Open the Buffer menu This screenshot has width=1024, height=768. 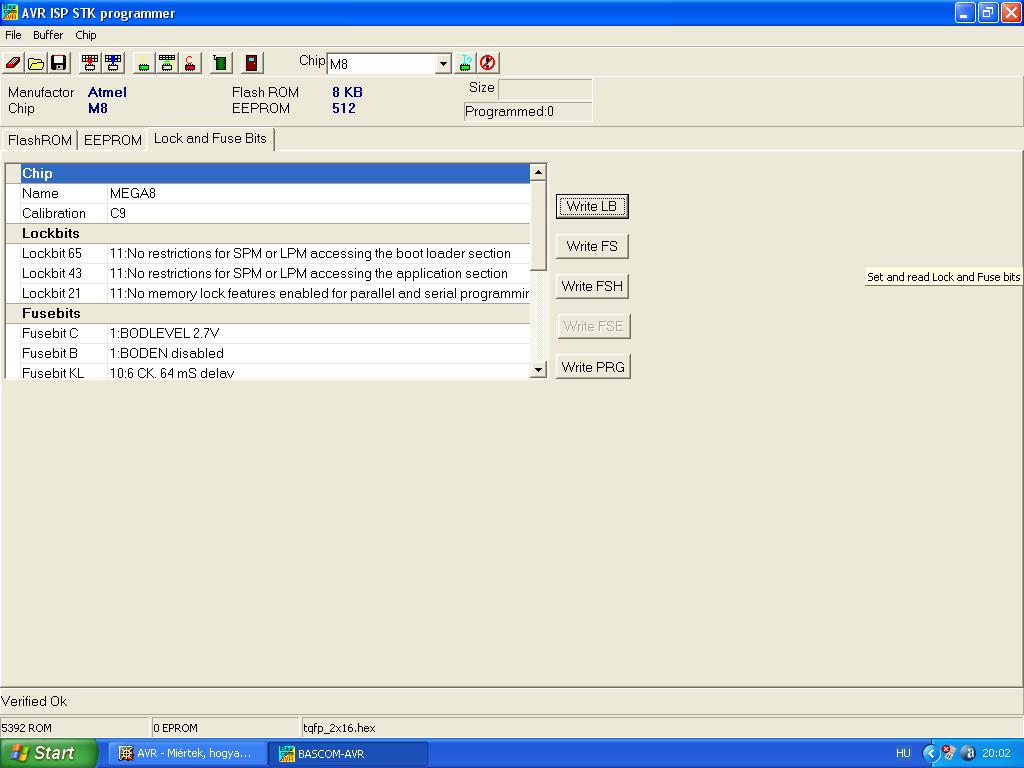(48, 35)
